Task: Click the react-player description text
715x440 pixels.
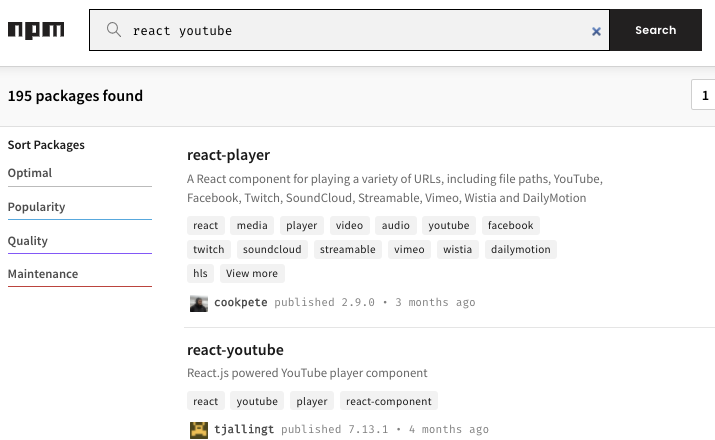Action: point(395,188)
